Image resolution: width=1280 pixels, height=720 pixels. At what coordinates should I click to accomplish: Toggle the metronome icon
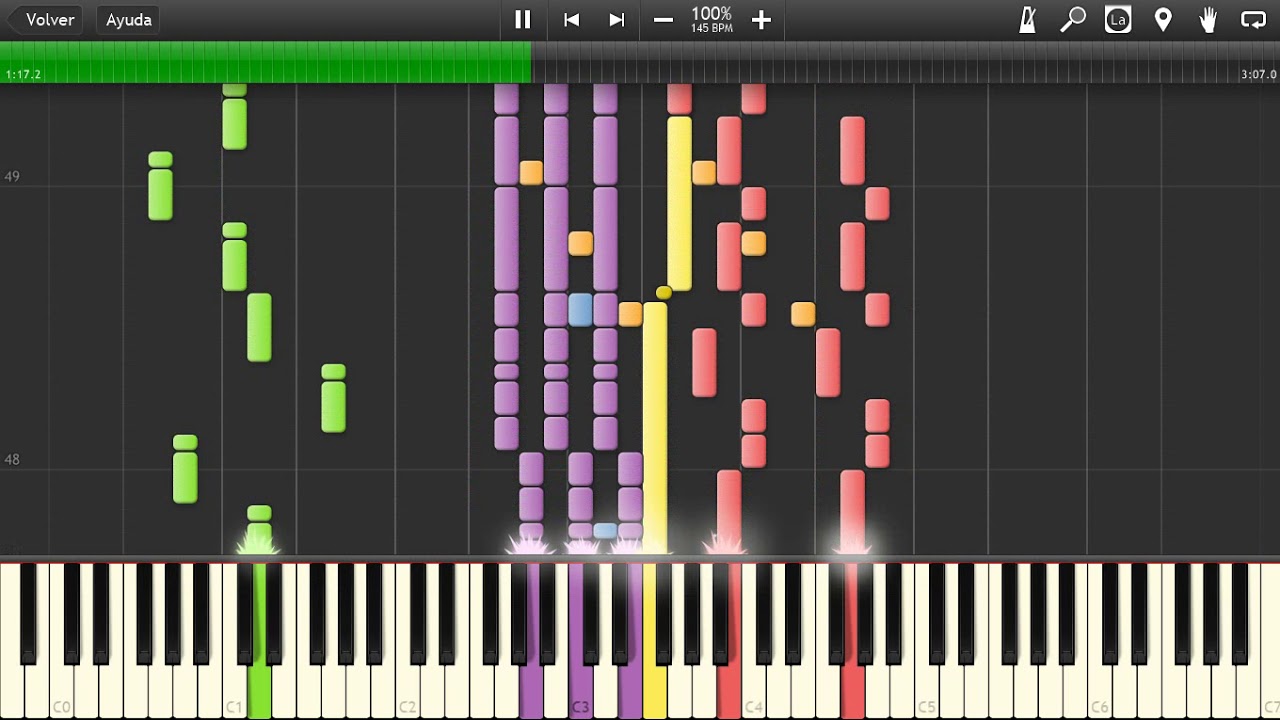click(1027, 20)
